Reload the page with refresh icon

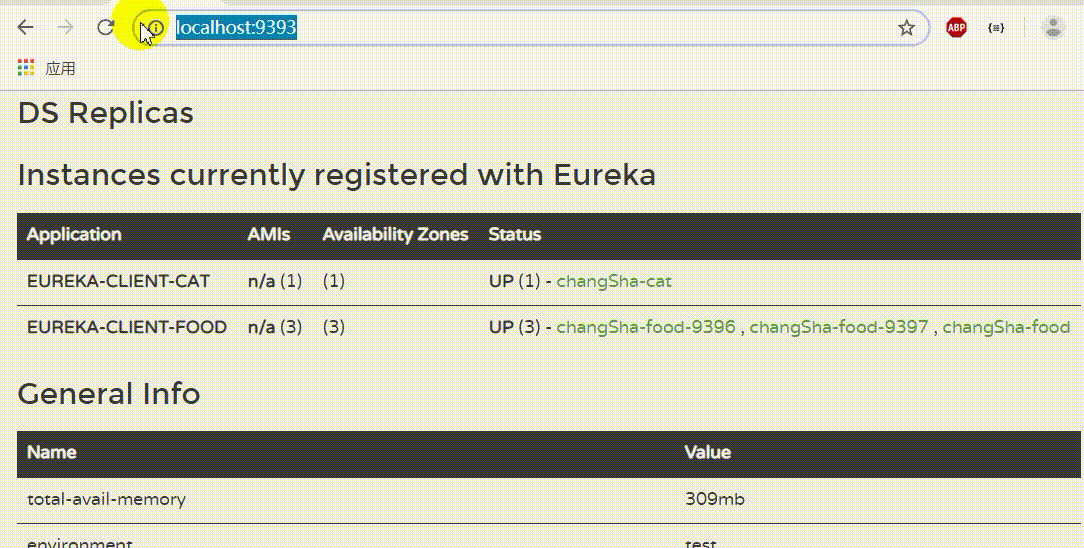(x=105, y=27)
